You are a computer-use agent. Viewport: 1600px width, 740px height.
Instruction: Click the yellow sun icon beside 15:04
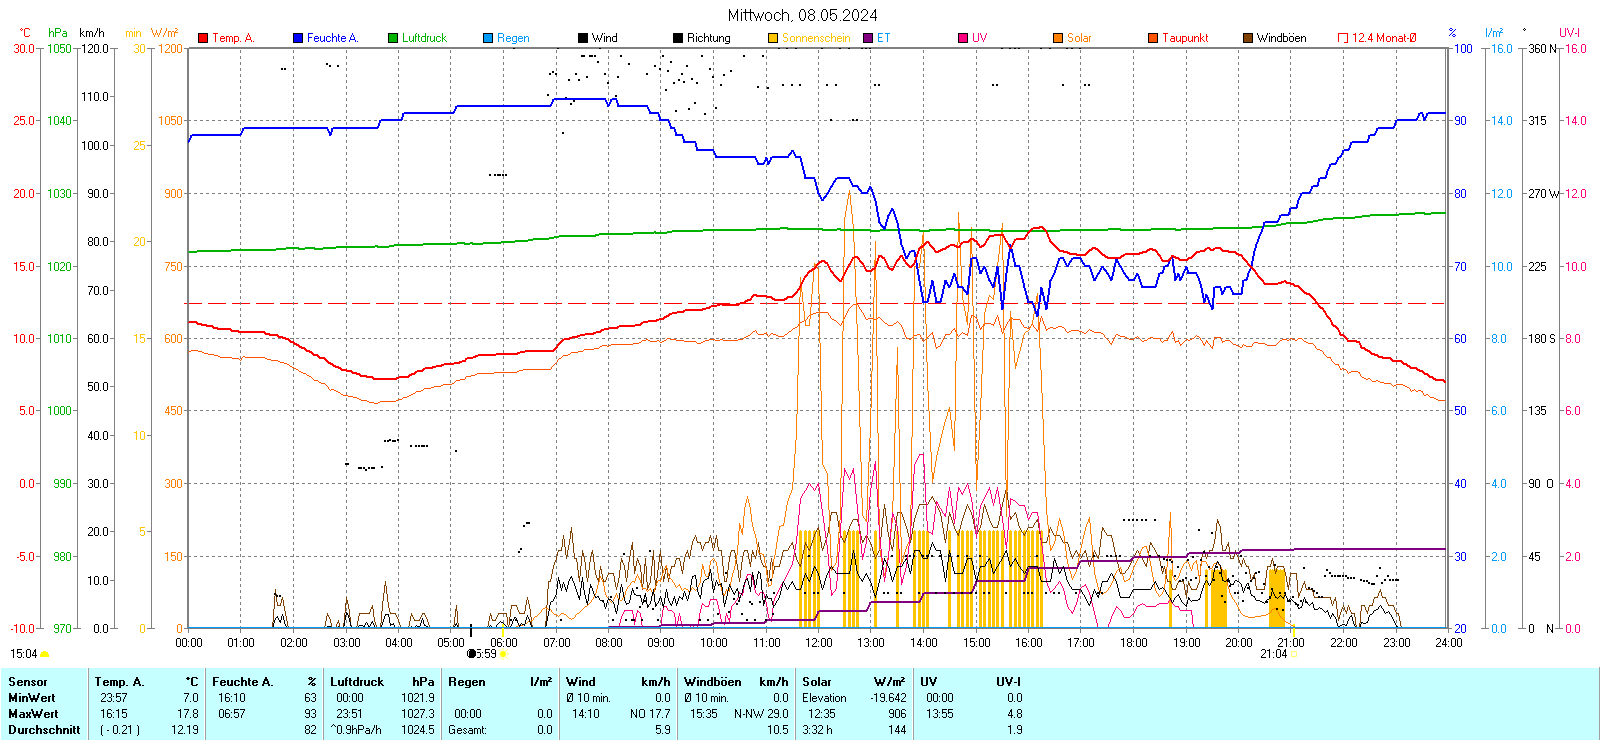(45, 654)
